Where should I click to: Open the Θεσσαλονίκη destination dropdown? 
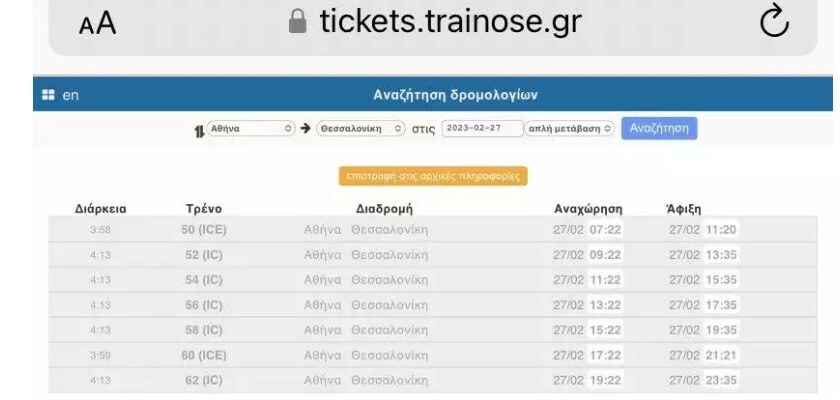click(x=361, y=129)
